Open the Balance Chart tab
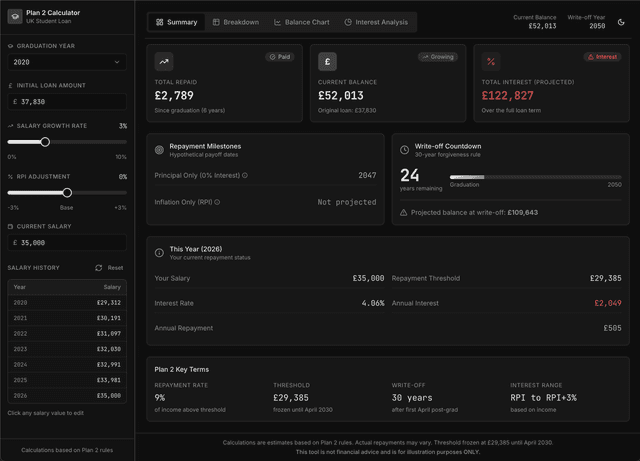The width and height of the screenshot is (640, 461). [302, 22]
